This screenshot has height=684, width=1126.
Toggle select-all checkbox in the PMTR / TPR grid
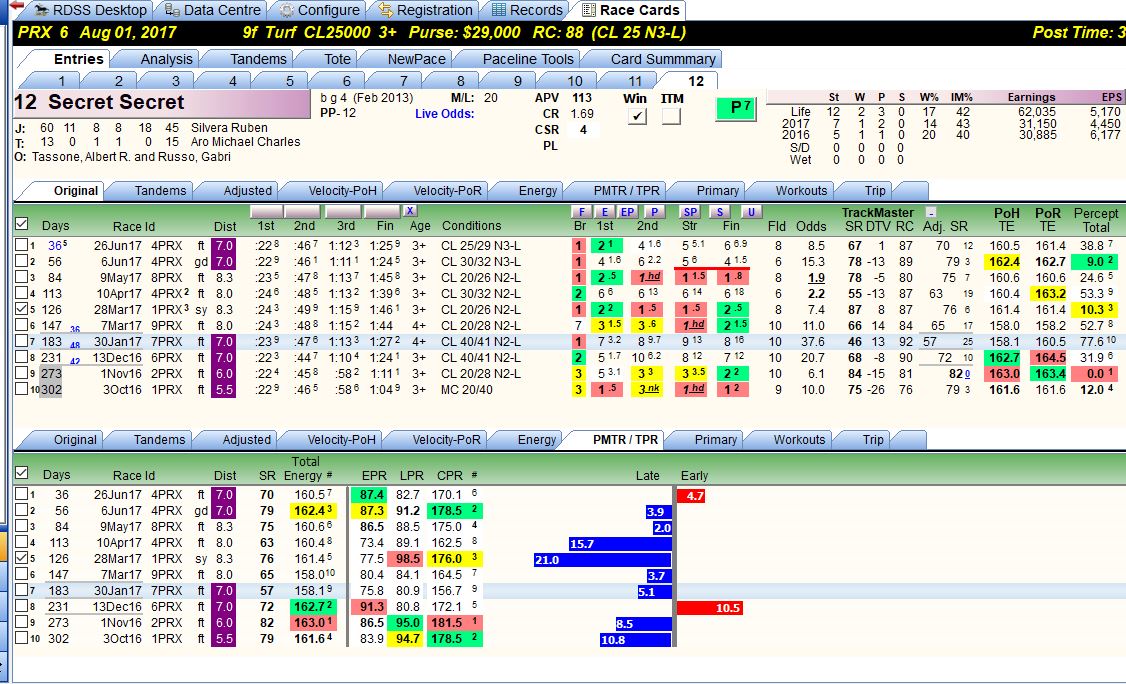click(22, 473)
